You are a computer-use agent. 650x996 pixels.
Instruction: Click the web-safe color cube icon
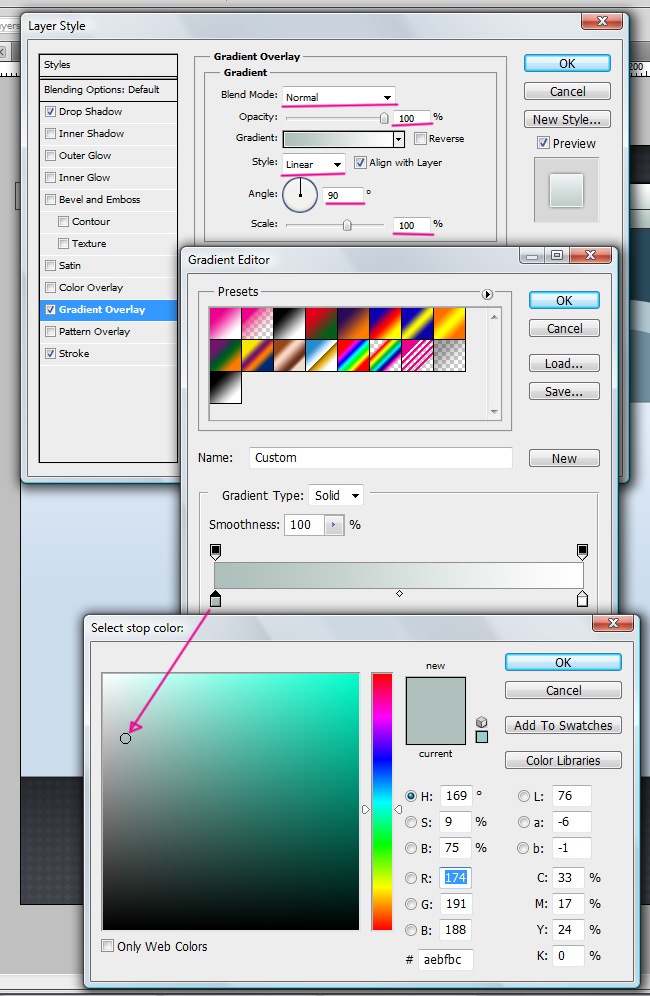(481, 722)
